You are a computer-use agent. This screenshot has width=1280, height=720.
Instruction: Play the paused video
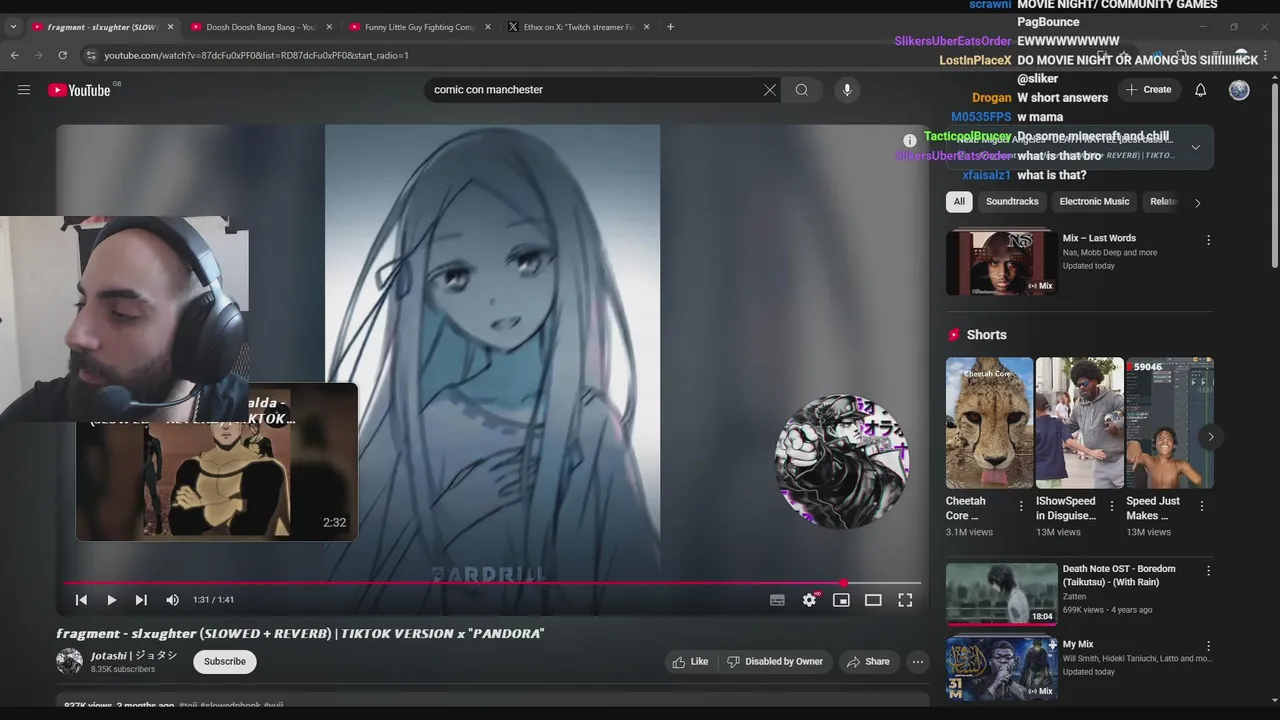click(111, 600)
